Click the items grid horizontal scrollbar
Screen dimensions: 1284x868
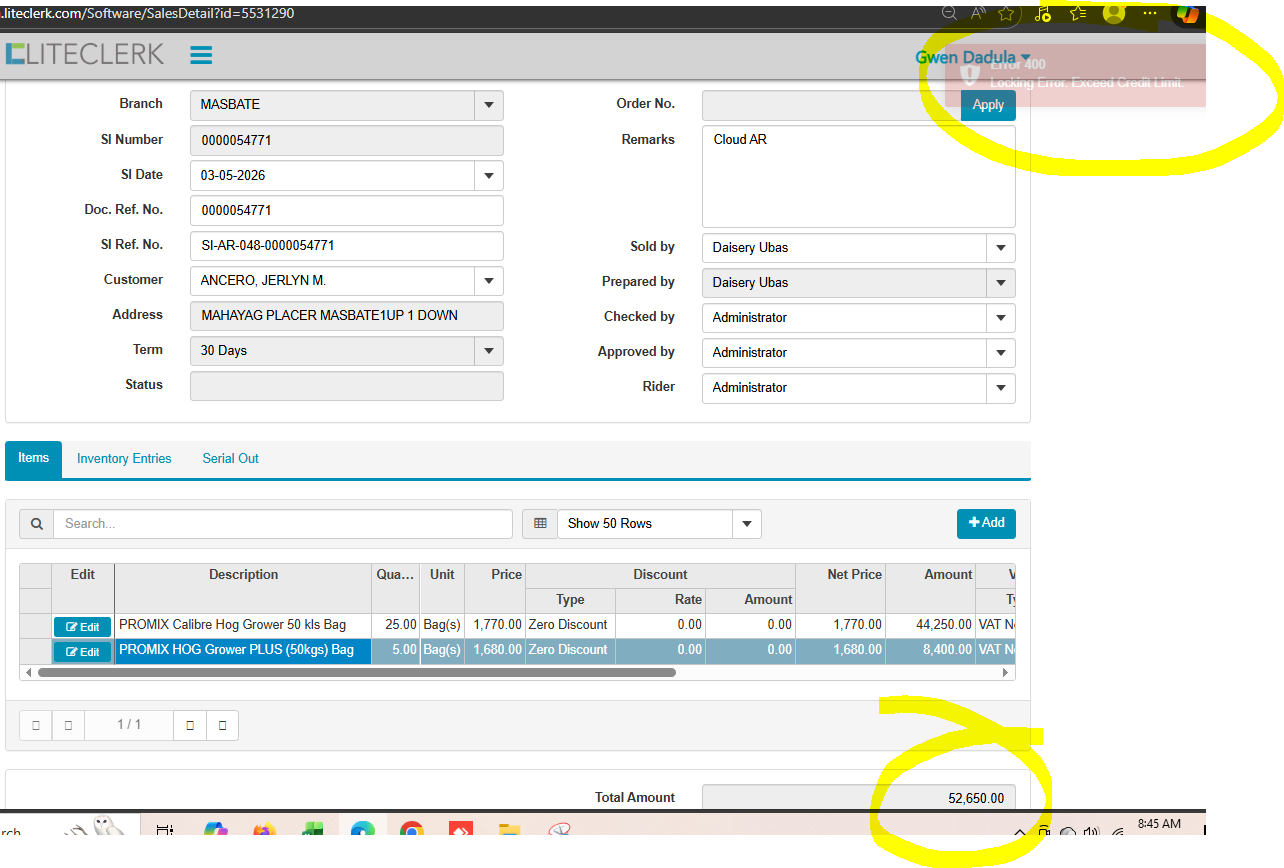tap(356, 673)
